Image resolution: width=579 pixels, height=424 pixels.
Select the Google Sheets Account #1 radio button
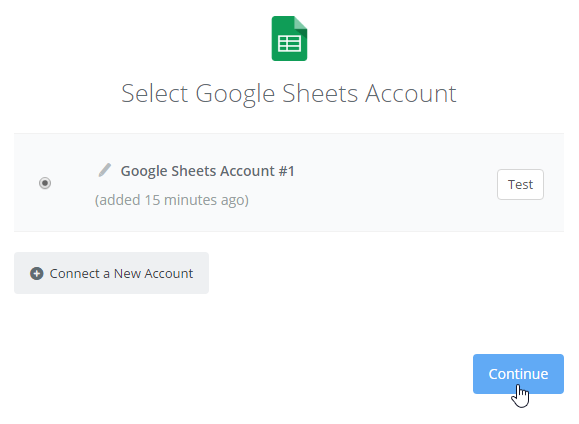[x=45, y=183]
